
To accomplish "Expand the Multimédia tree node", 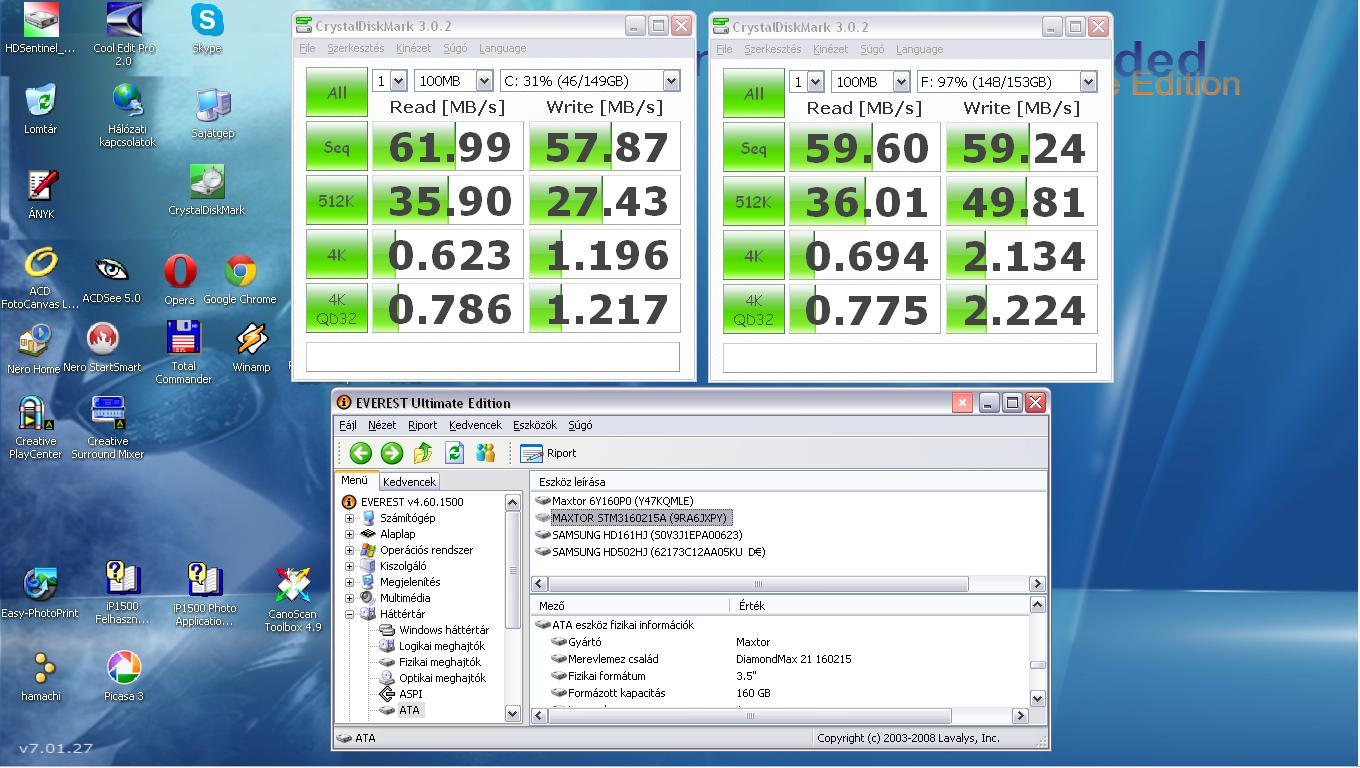I will click(x=350, y=598).
